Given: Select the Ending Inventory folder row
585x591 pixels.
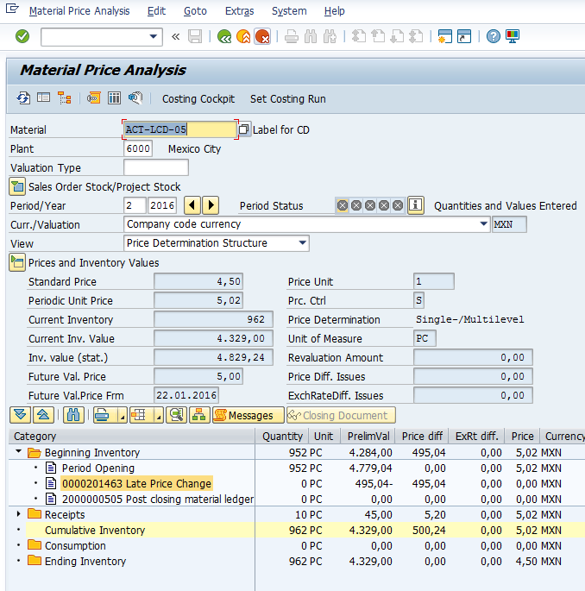Looking at the screenshot, I should point(85,561).
